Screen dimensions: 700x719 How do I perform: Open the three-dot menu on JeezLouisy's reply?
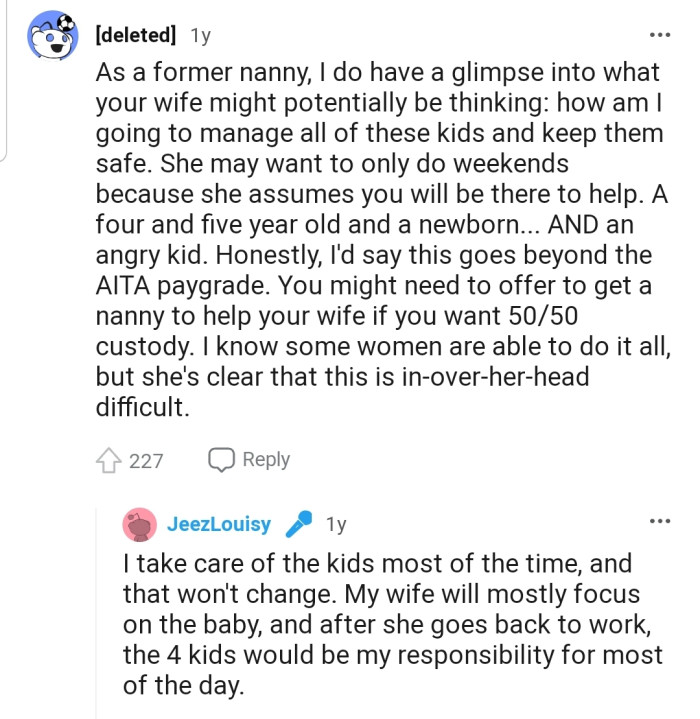click(659, 522)
